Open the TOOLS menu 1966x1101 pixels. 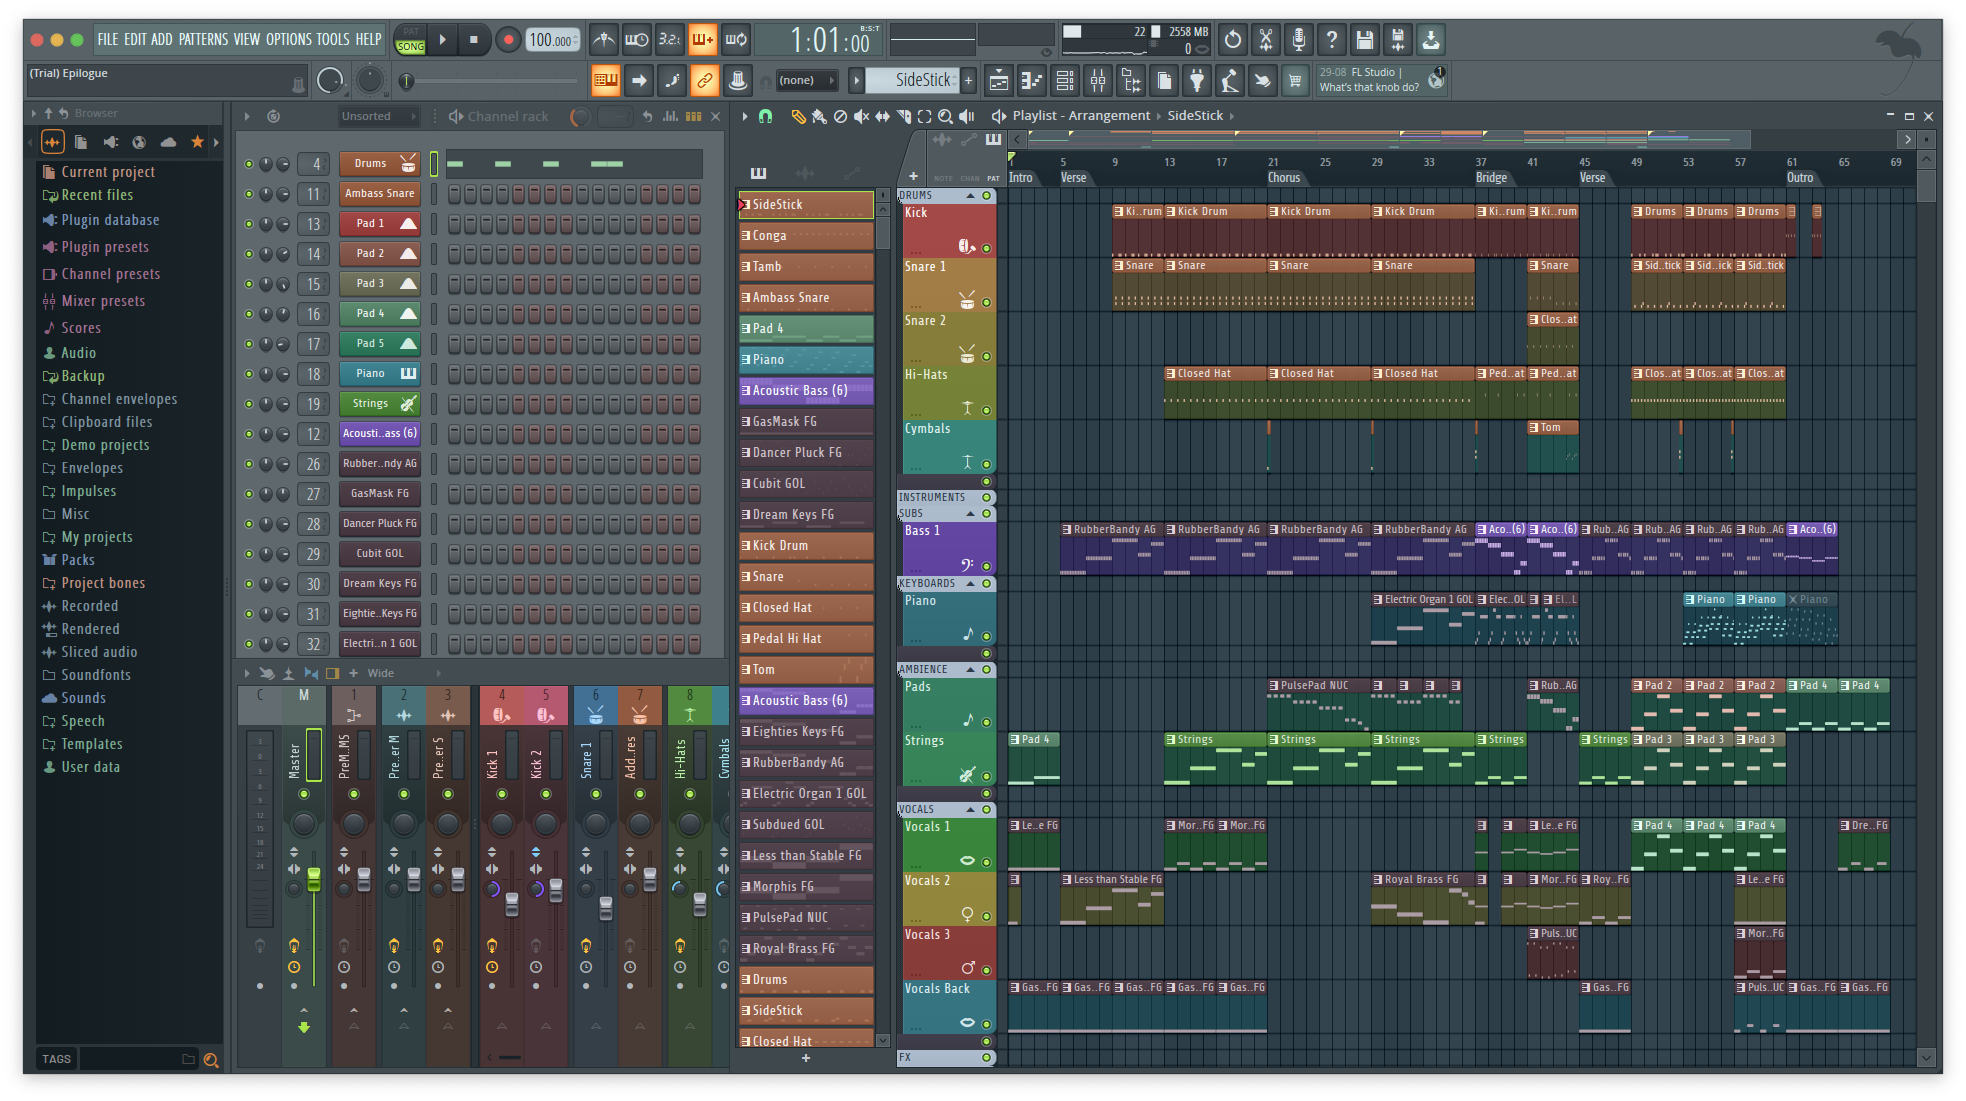pos(333,40)
